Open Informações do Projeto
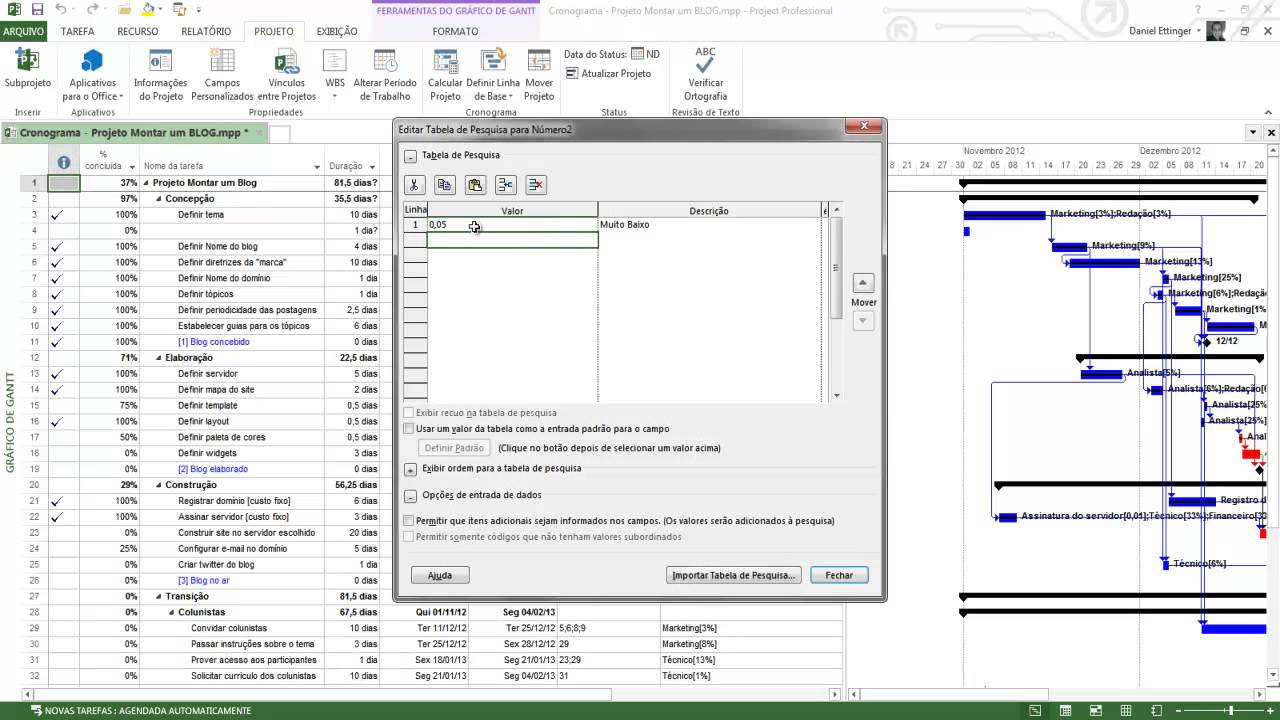Screen dimensions: 1280x720 point(160,77)
